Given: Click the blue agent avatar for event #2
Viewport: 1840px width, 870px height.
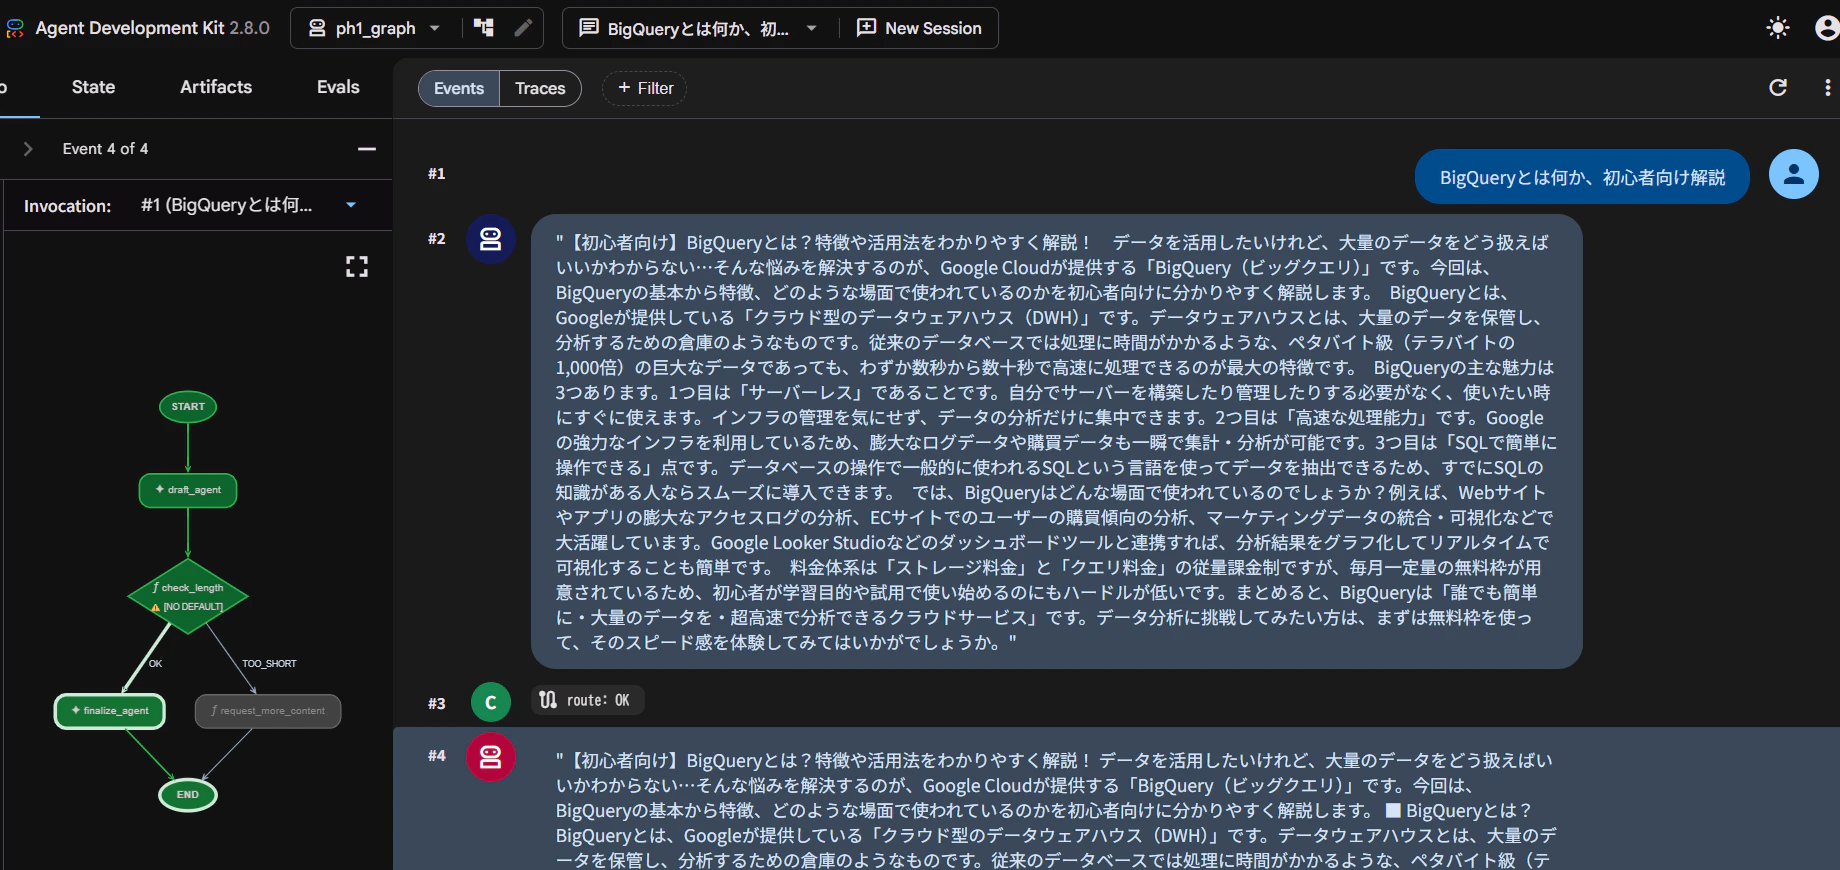Looking at the screenshot, I should pos(491,240).
